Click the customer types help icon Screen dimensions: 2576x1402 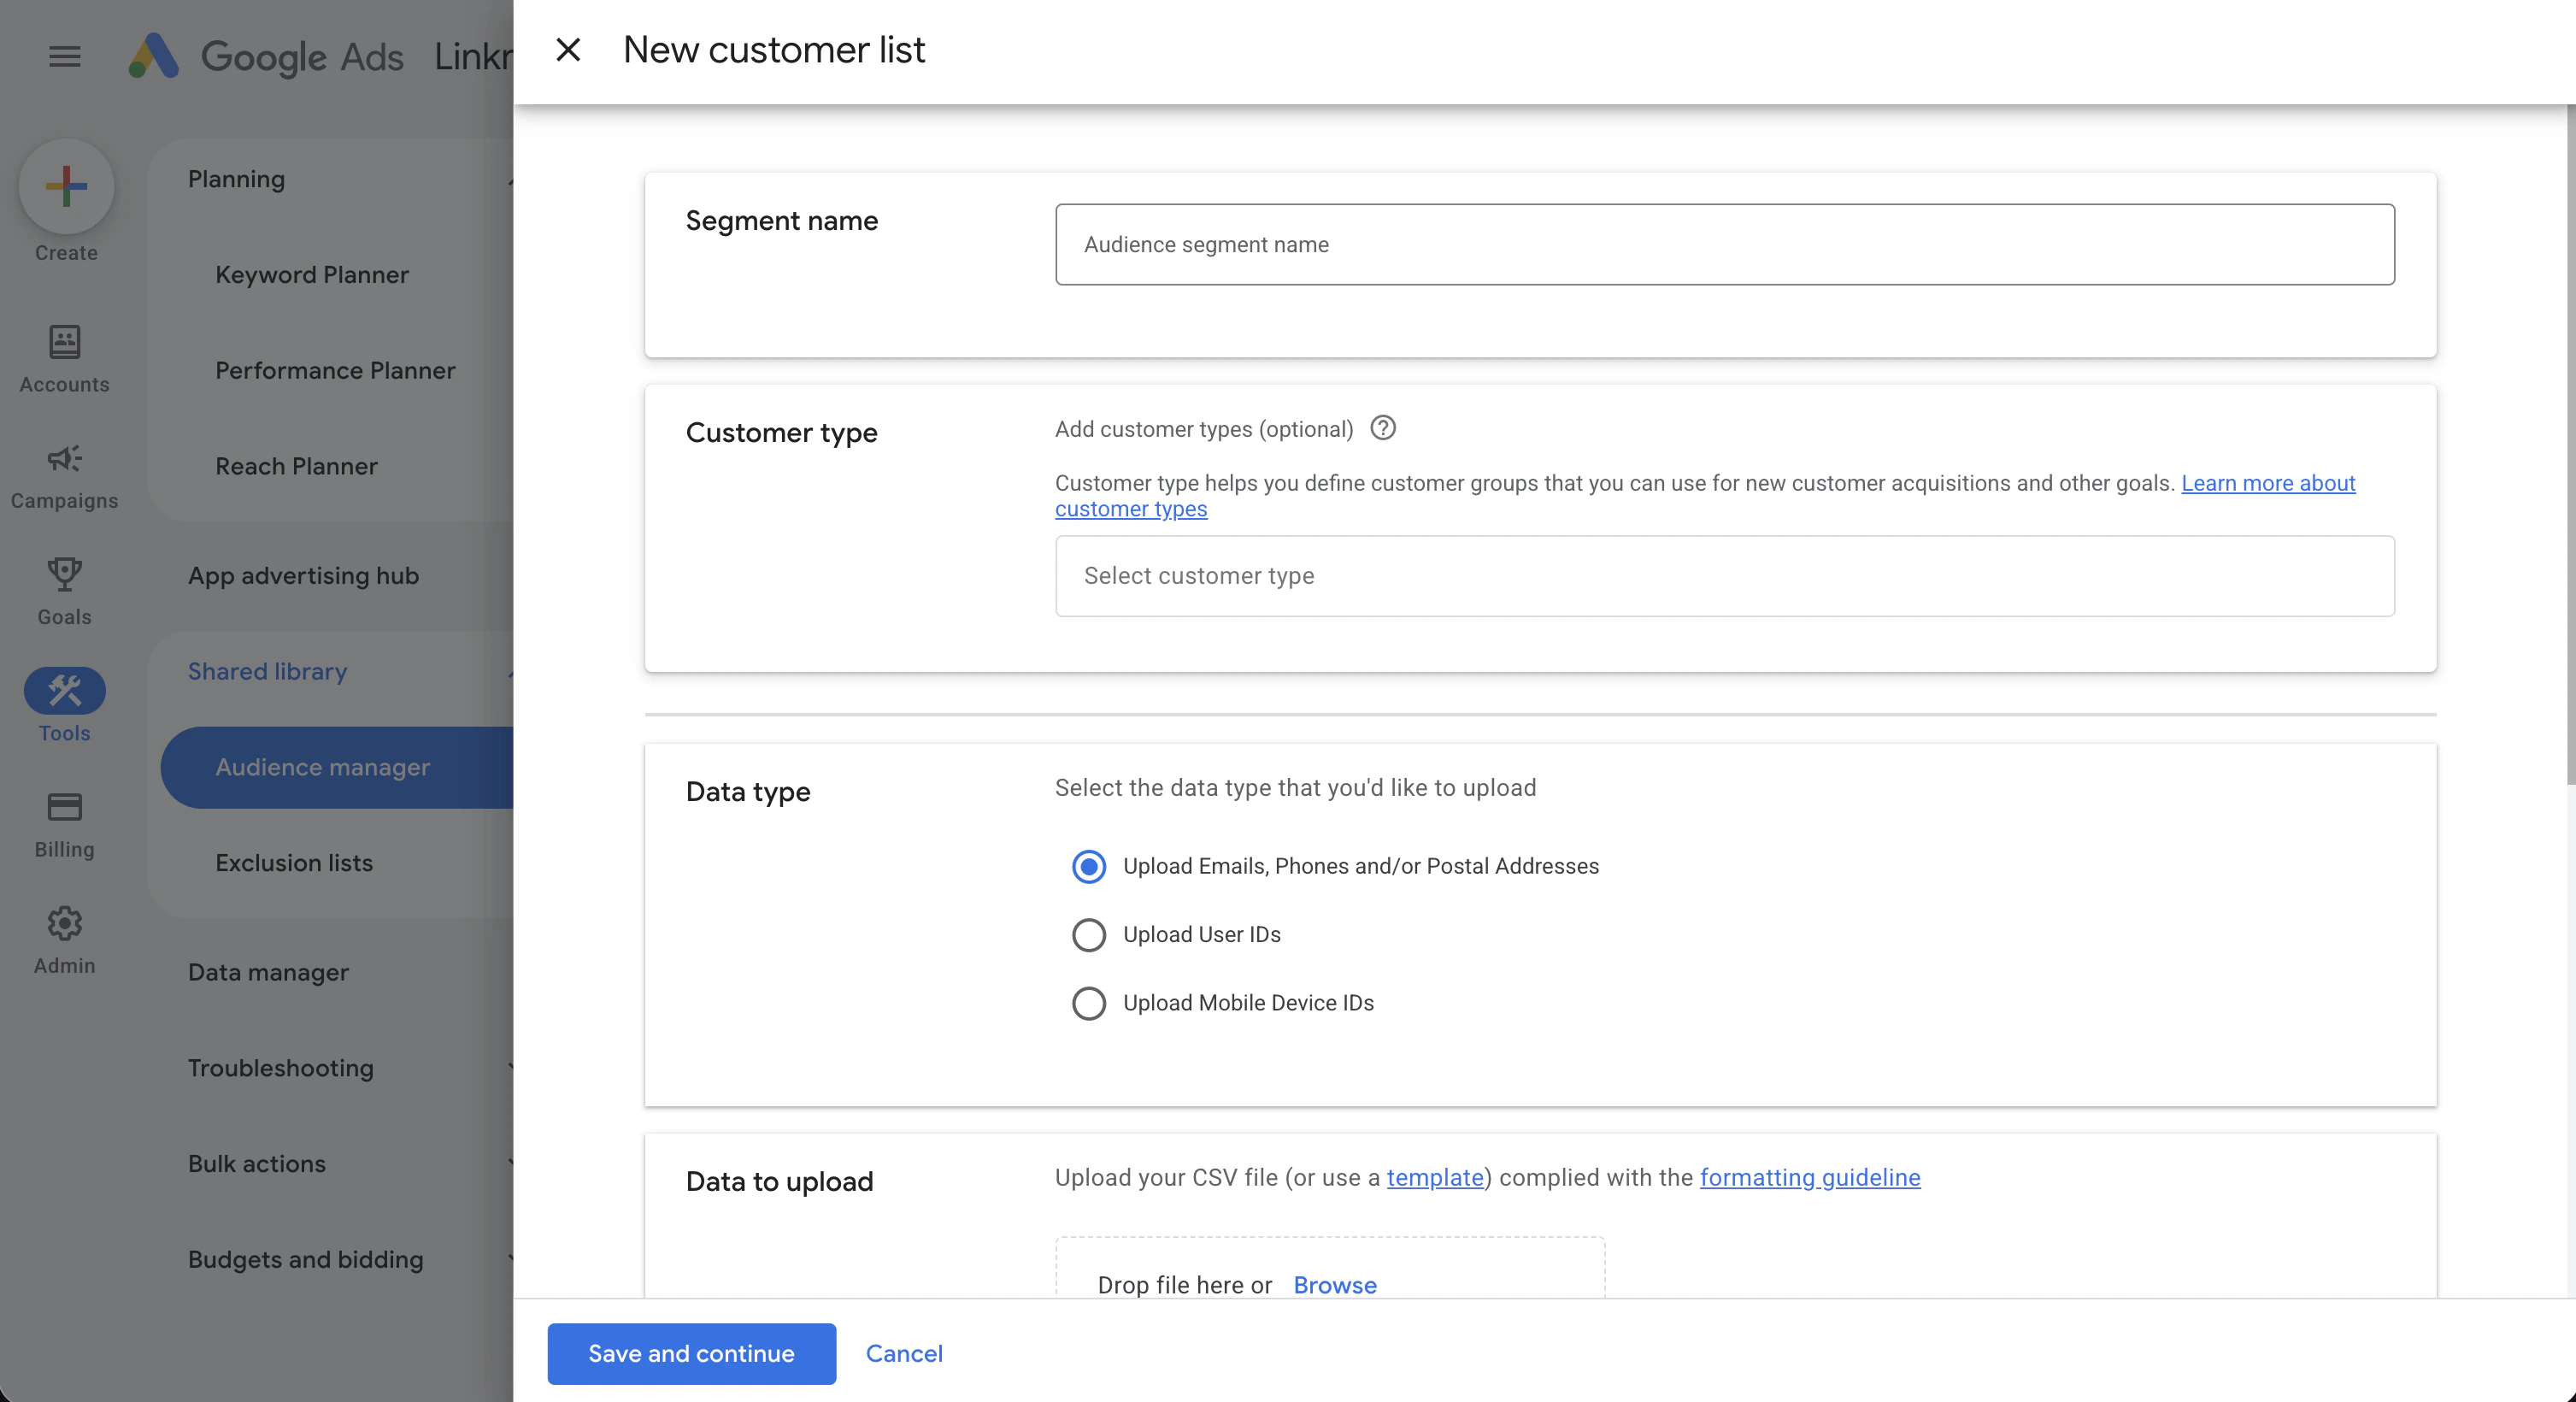click(1383, 428)
